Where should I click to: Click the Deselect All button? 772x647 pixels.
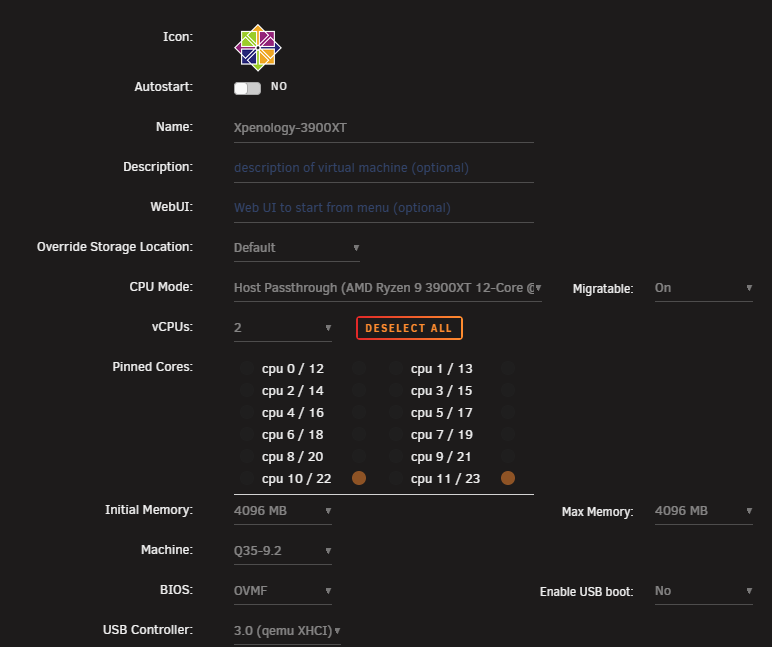click(409, 328)
